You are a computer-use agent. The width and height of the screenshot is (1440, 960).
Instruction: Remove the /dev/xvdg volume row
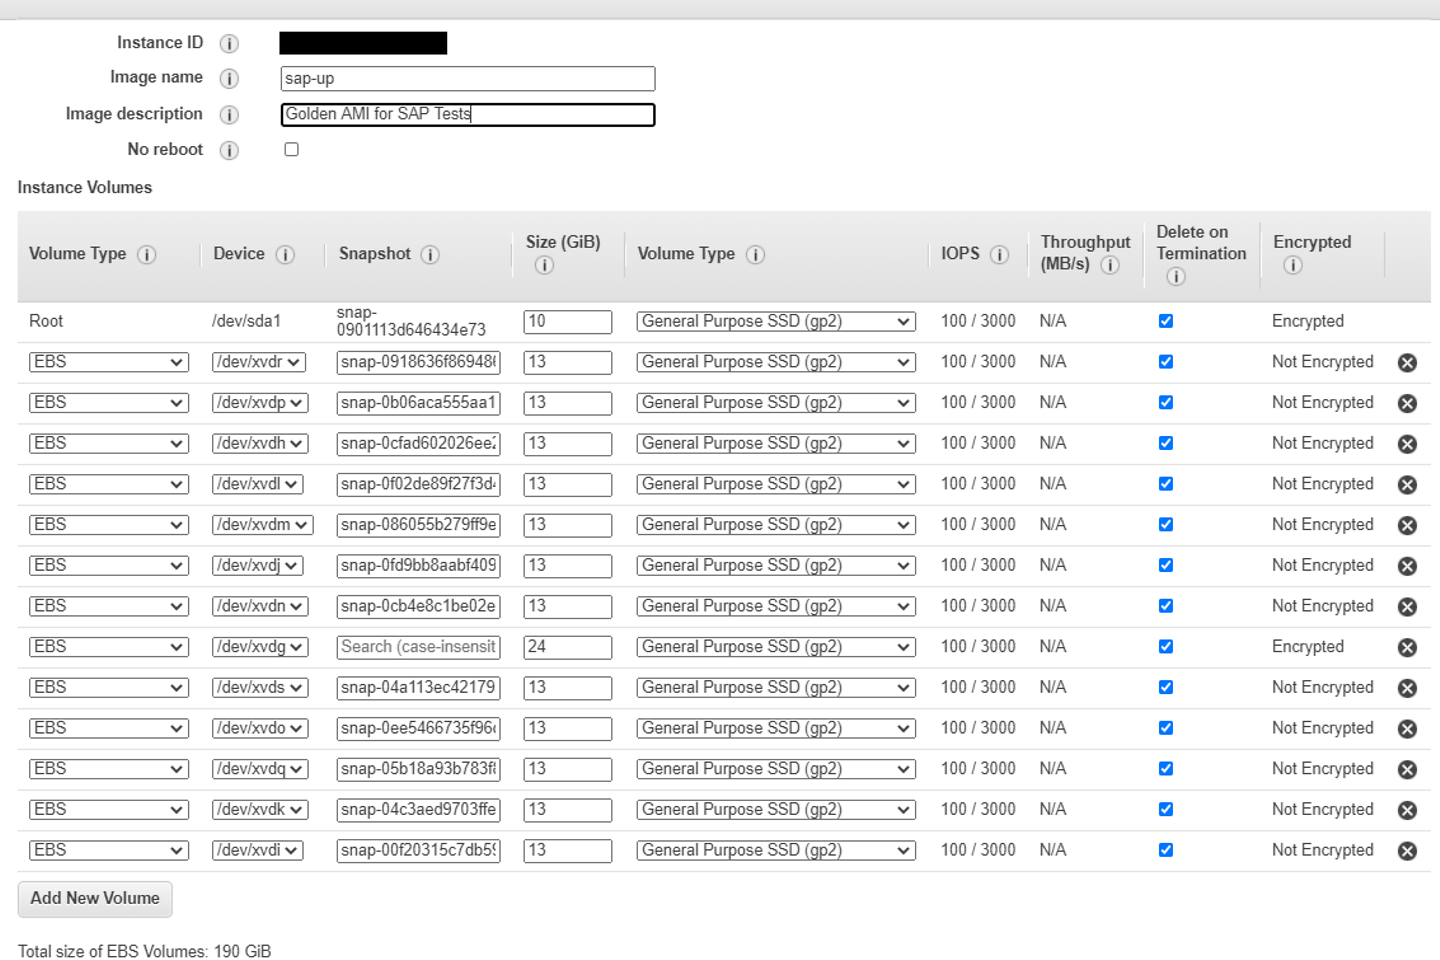pyautogui.click(x=1407, y=647)
